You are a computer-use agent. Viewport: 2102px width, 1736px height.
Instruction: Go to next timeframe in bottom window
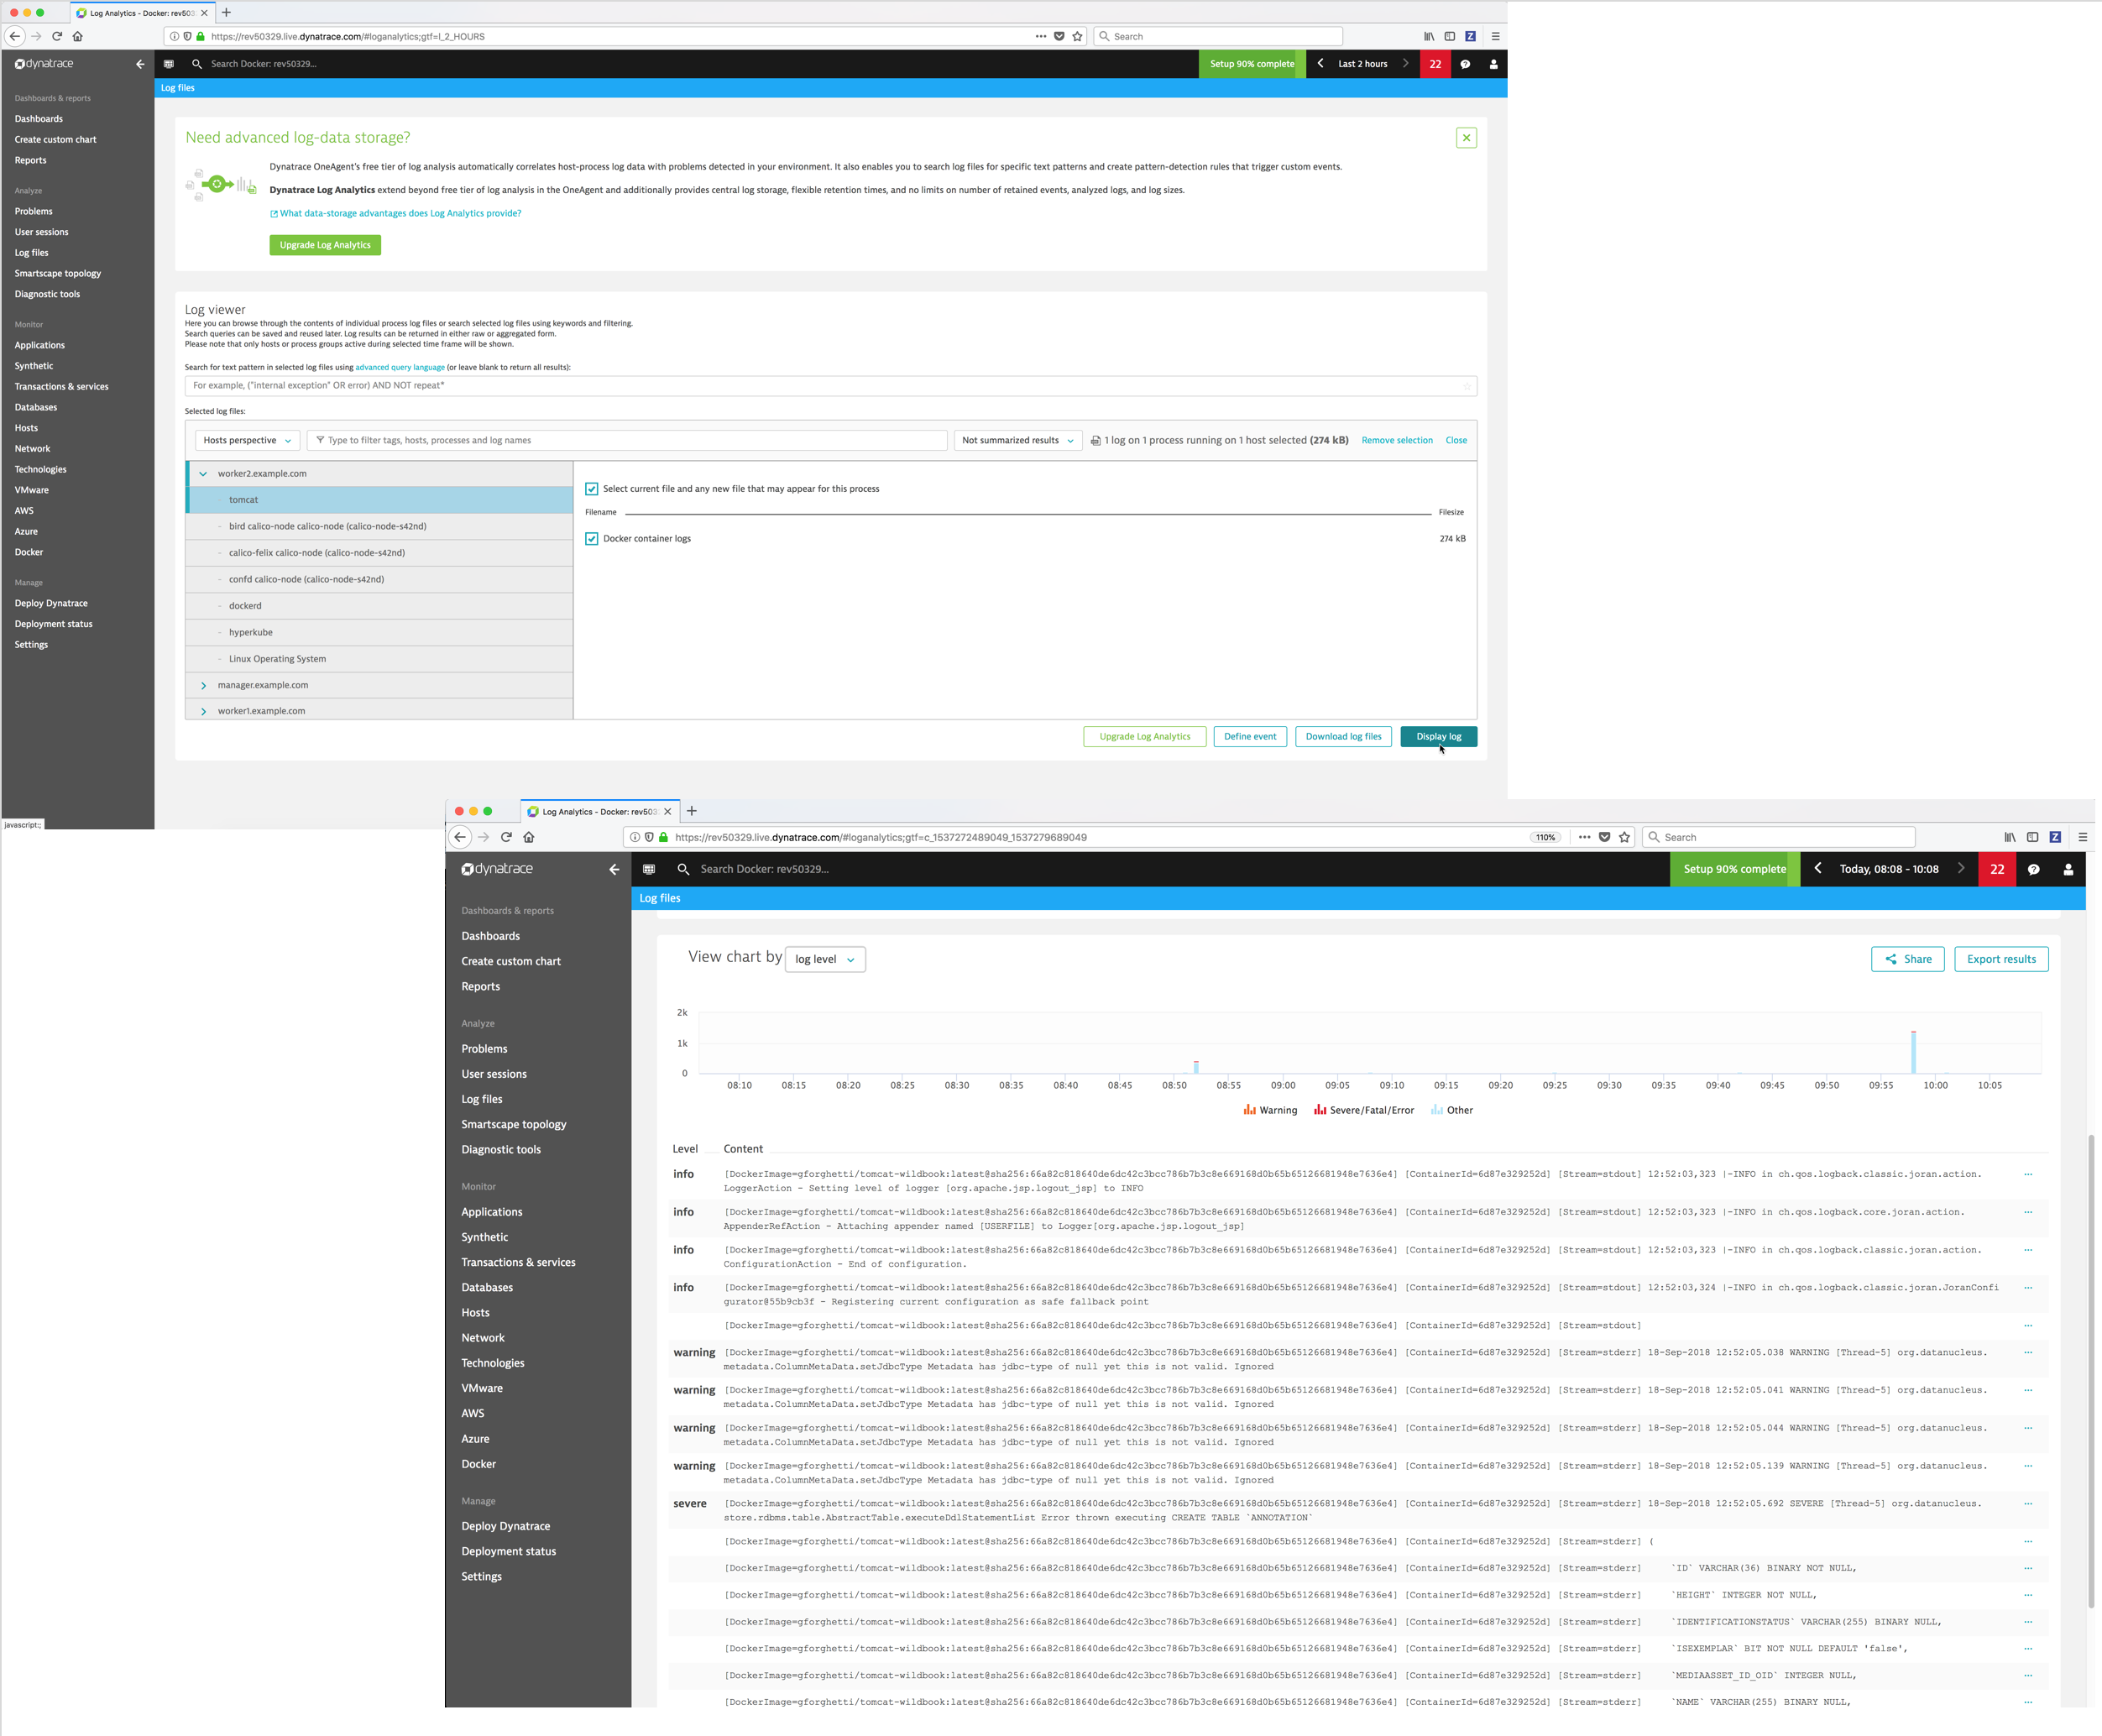1960,868
